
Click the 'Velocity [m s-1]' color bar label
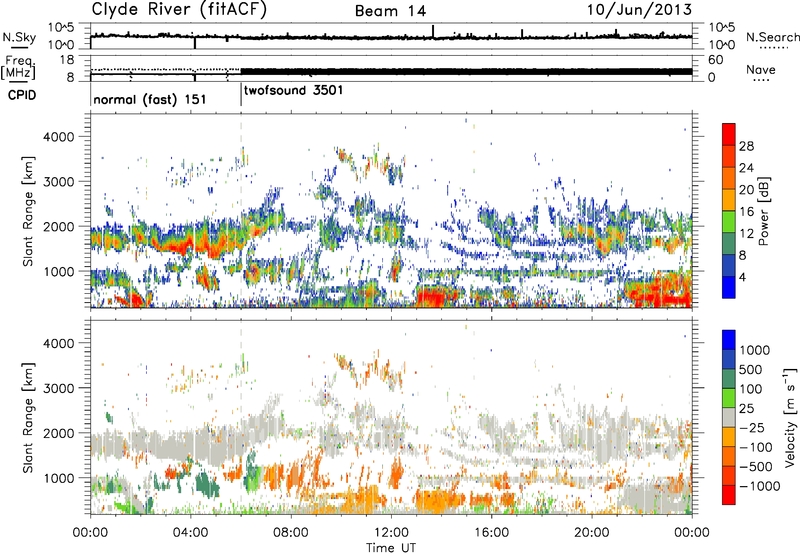click(x=790, y=417)
